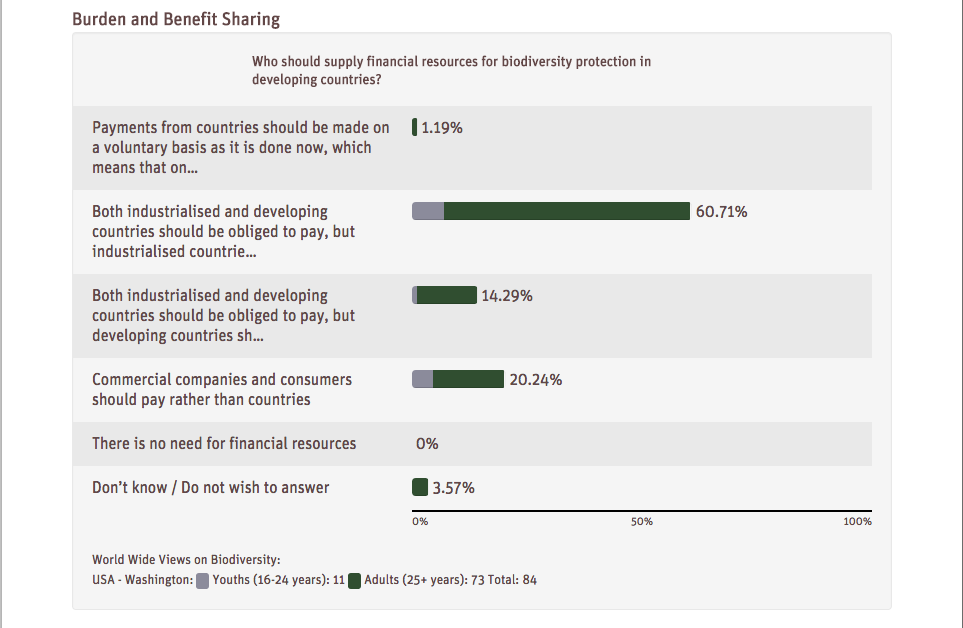Click the 100% axis tick label
This screenshot has height=628, width=963.
857,522
